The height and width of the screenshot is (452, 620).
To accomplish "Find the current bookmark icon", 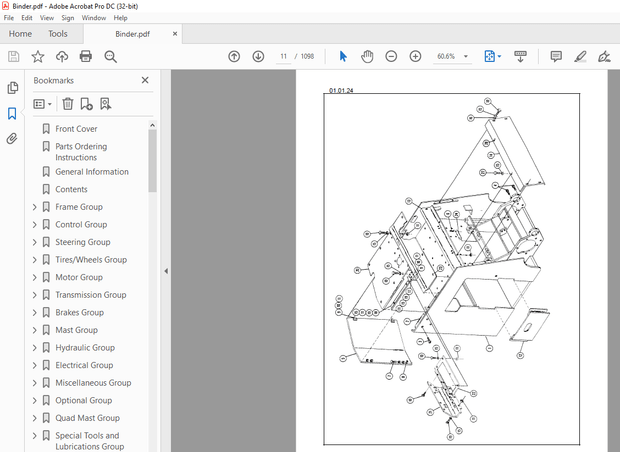I will (x=106, y=104).
